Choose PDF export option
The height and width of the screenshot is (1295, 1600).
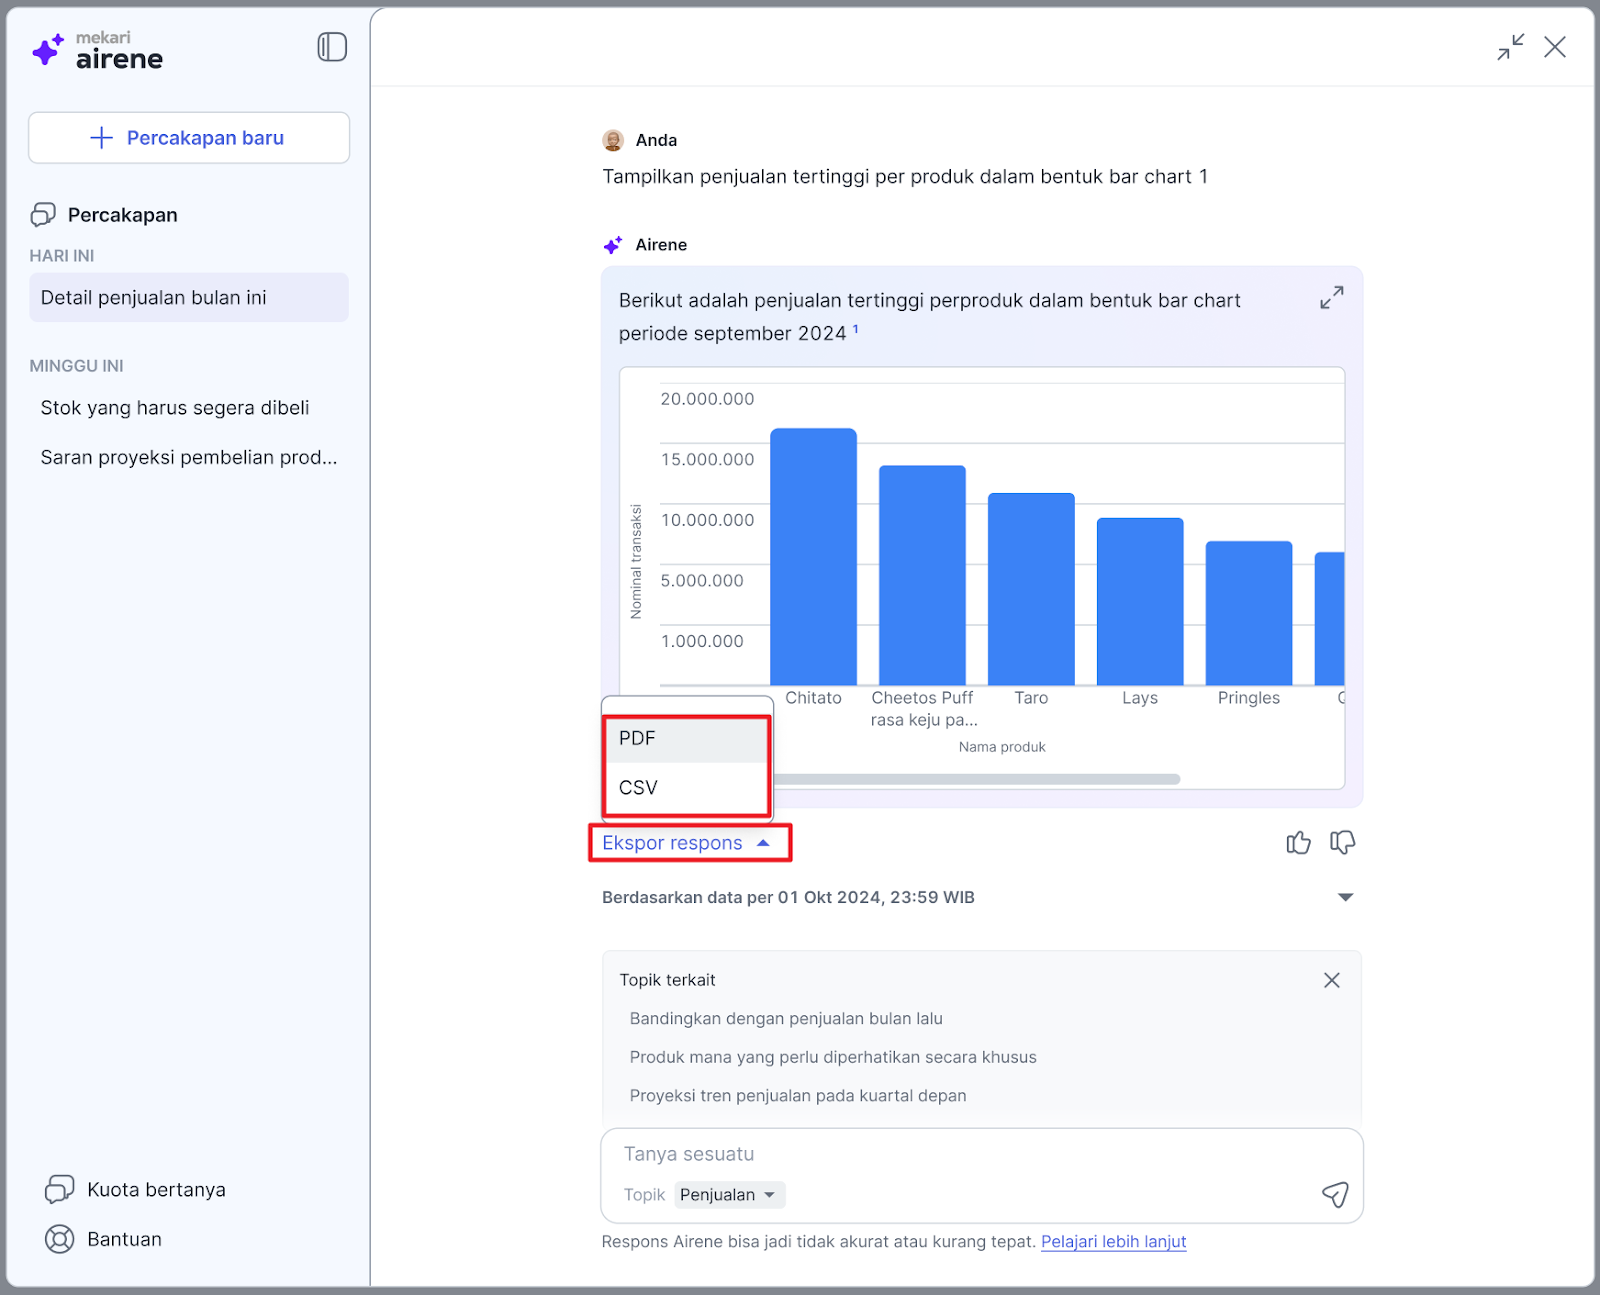686,738
